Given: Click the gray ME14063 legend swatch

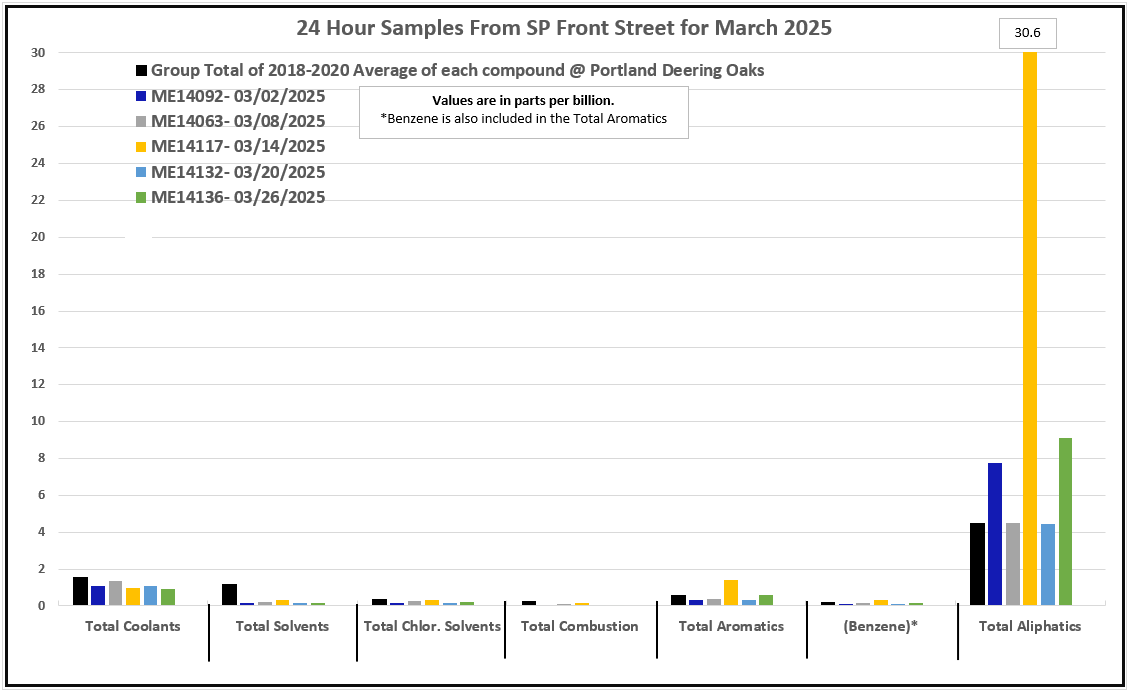Looking at the screenshot, I should (142, 122).
